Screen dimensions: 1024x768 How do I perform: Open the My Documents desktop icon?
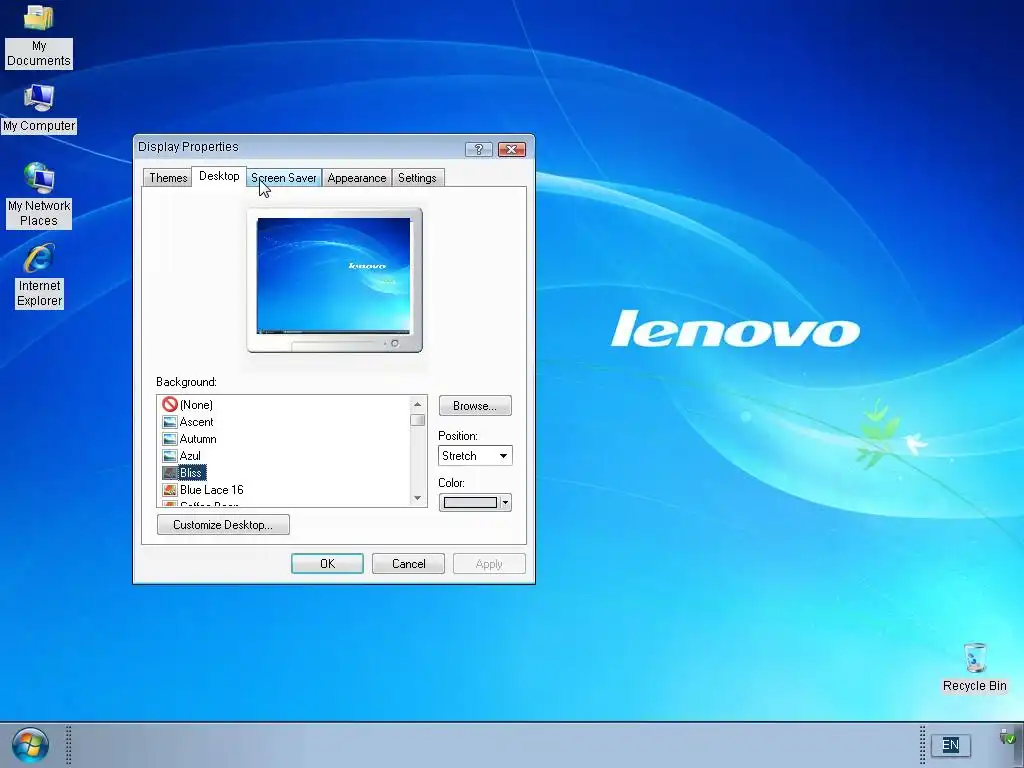pos(39,36)
